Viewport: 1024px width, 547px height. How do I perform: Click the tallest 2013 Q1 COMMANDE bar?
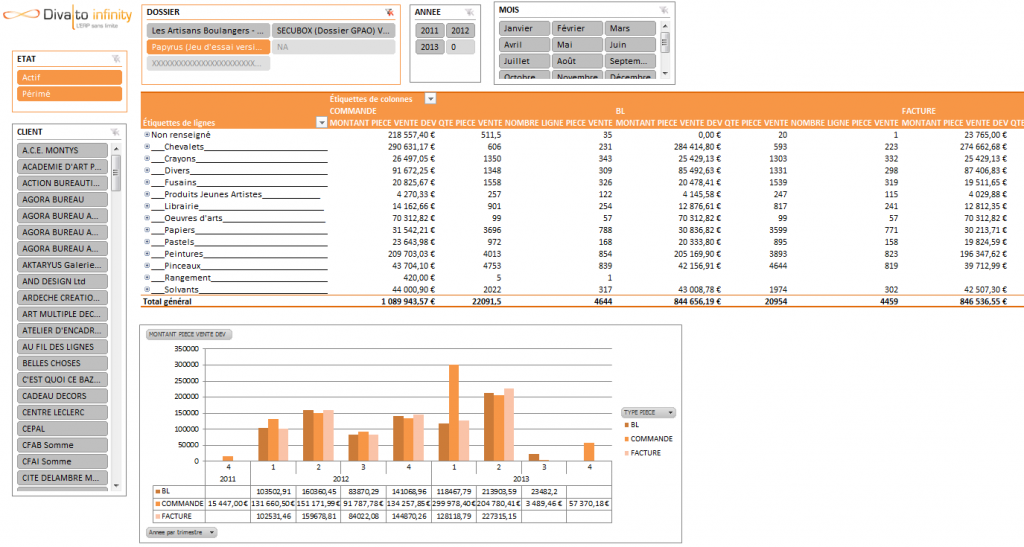pyautogui.click(x=454, y=413)
